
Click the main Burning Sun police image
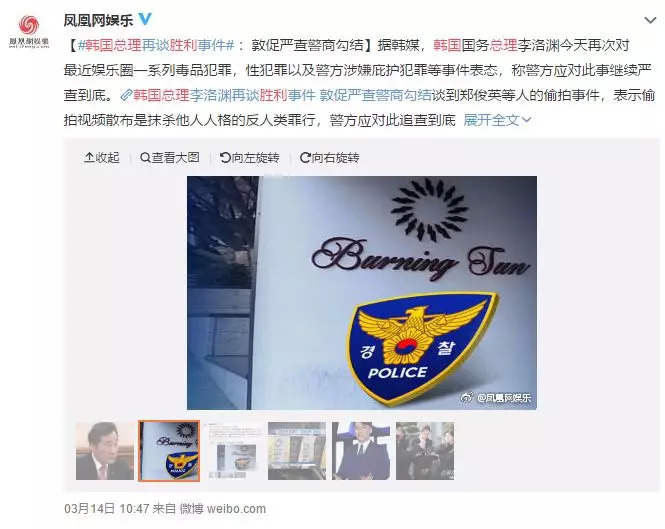pyautogui.click(x=362, y=293)
